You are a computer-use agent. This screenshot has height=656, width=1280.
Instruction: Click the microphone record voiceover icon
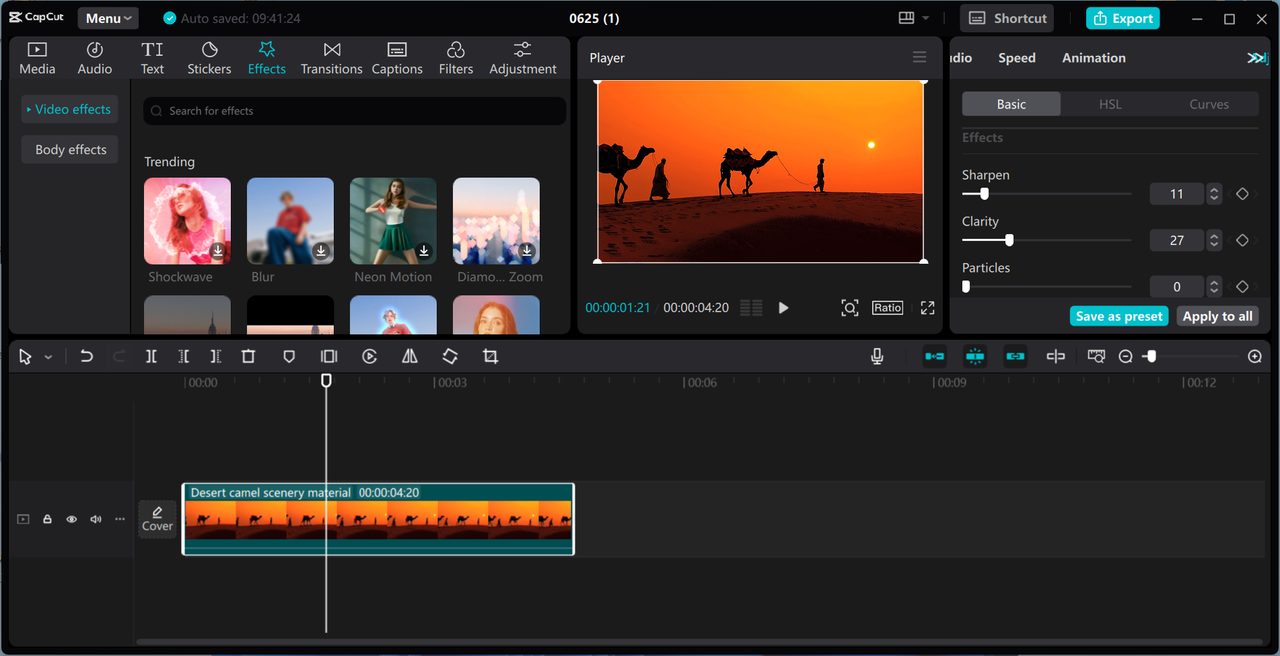[877, 356]
